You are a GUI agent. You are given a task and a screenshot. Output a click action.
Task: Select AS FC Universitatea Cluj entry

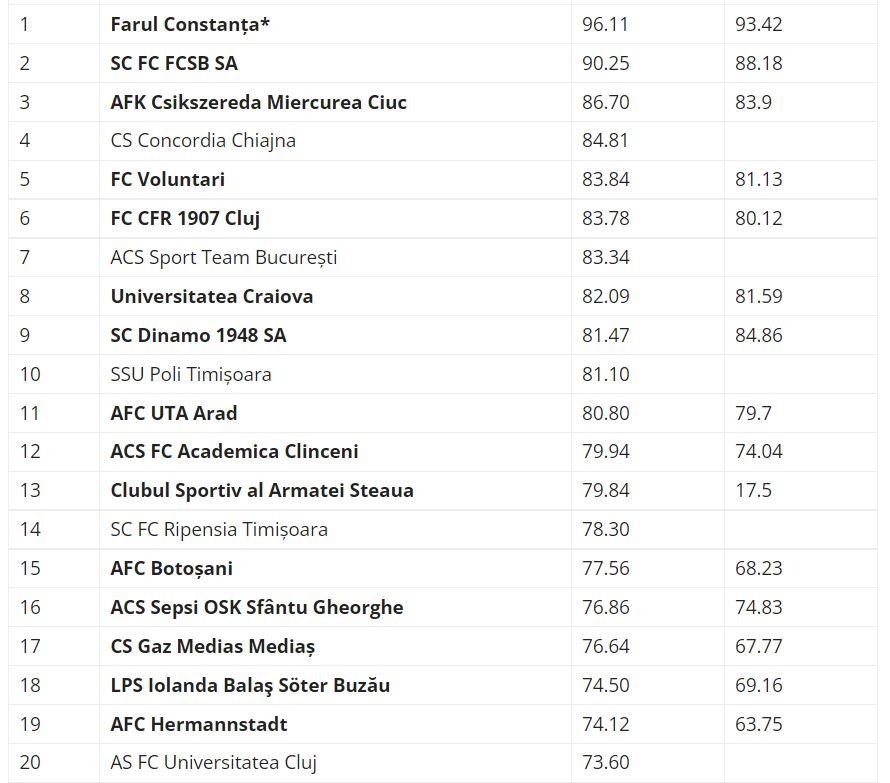tap(213, 763)
